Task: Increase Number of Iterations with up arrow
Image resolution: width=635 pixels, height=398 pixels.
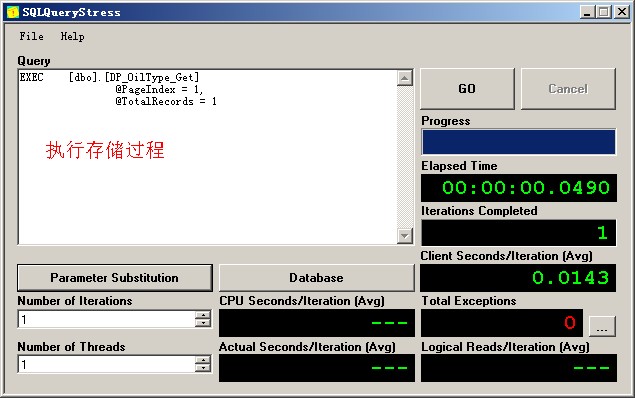Action: click(x=203, y=315)
